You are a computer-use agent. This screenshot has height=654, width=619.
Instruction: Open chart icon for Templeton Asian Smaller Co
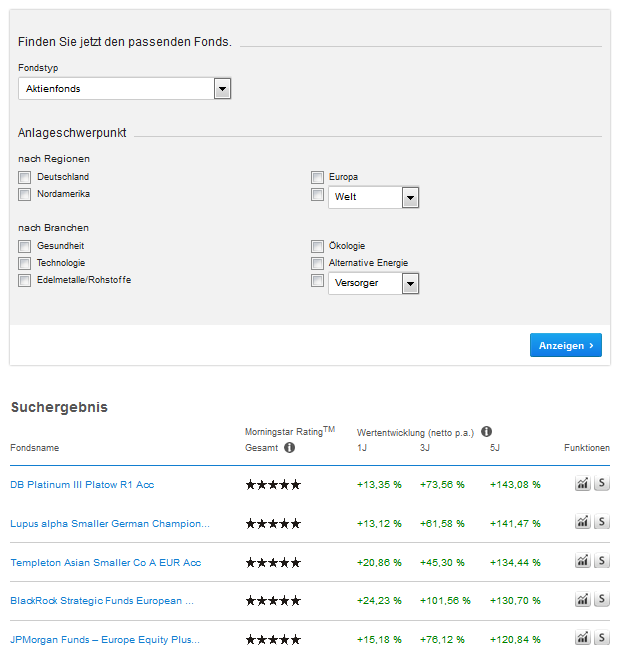(583, 562)
